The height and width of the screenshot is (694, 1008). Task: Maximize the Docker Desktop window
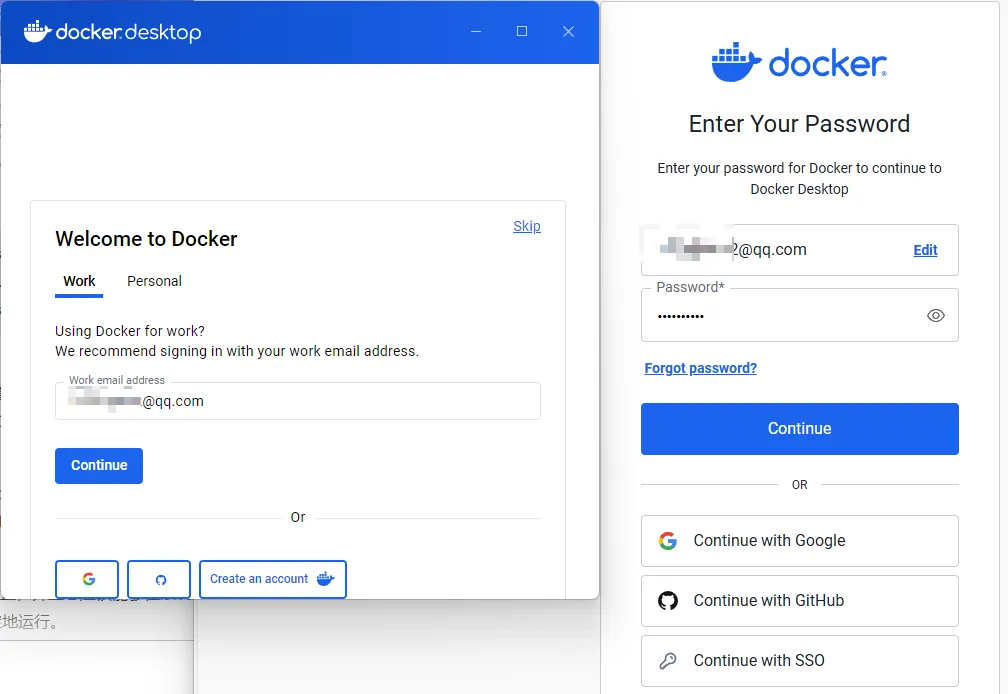522,31
